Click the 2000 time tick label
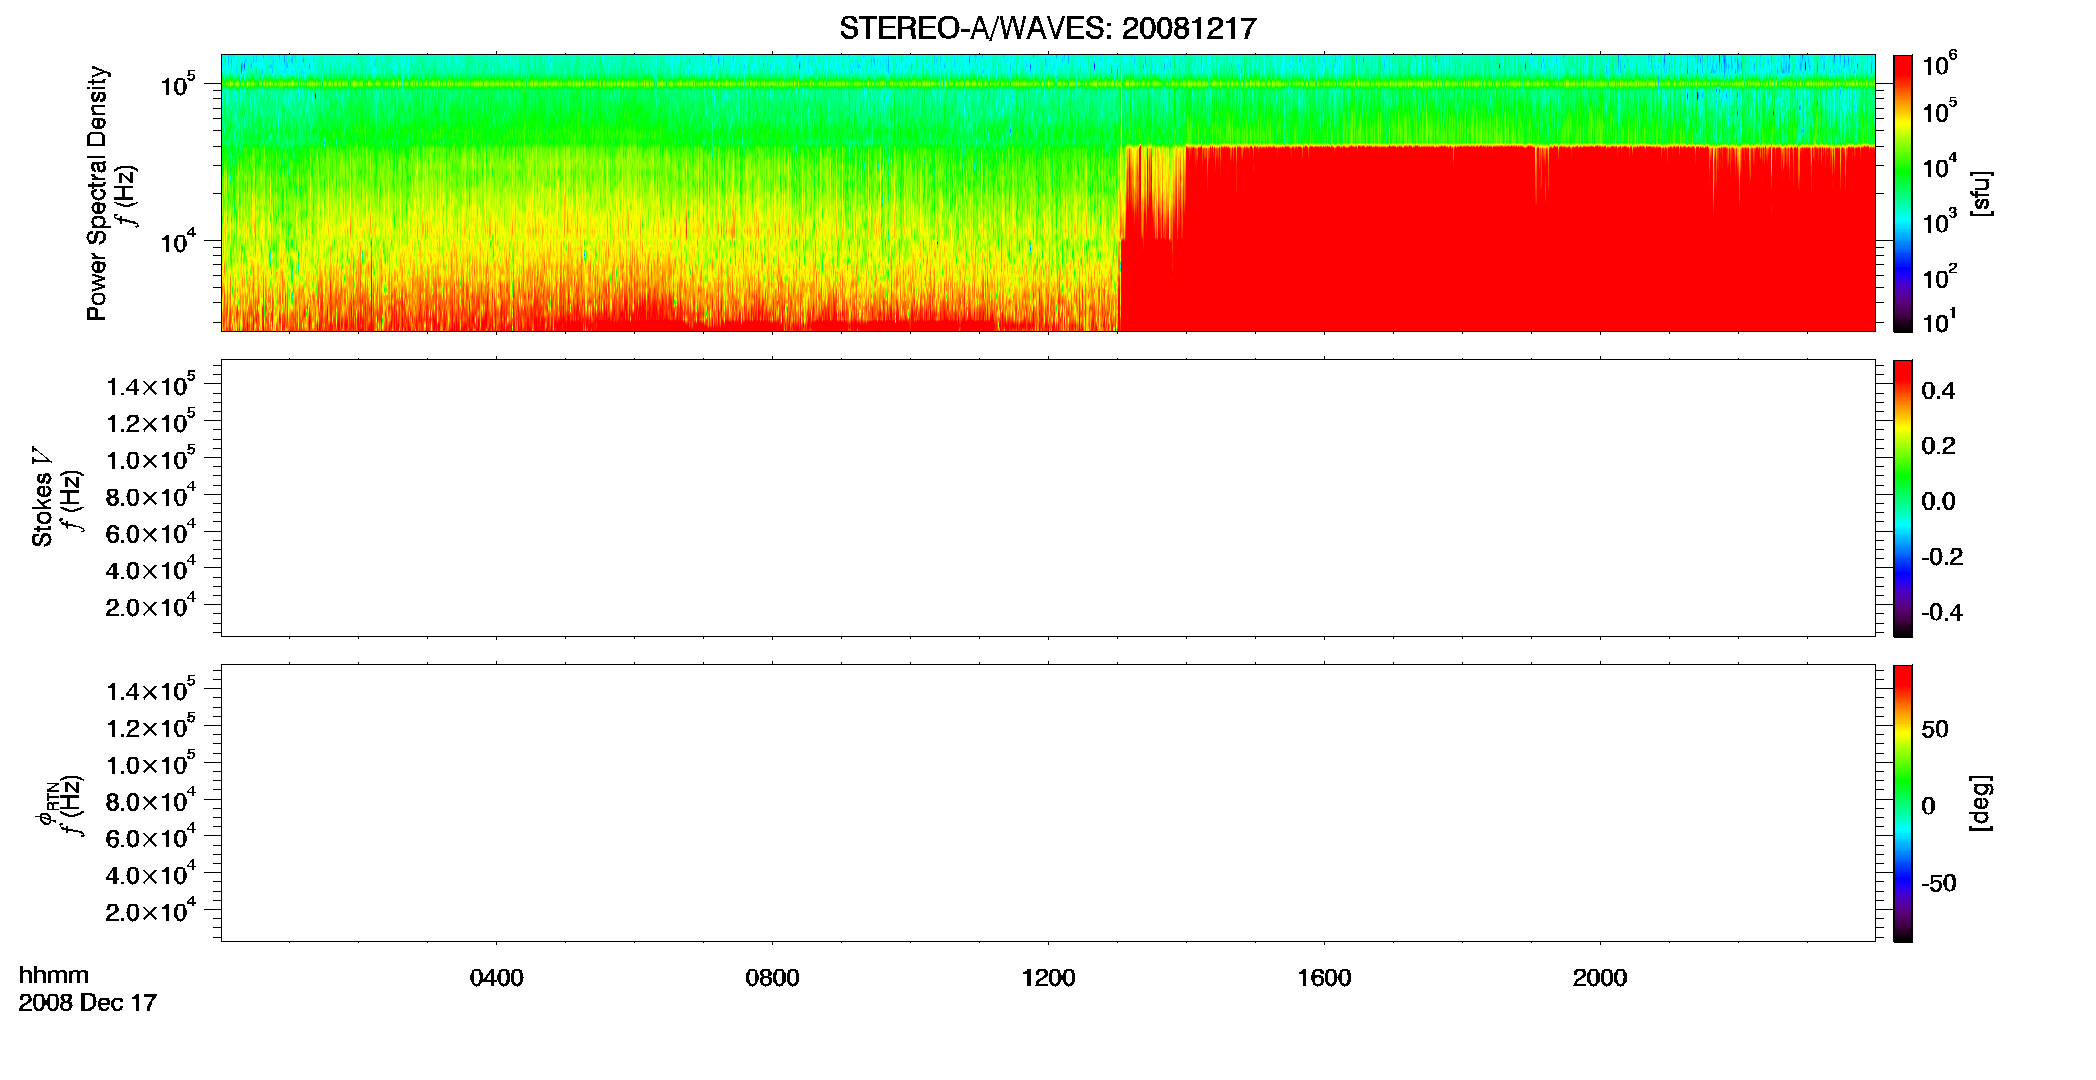 click(1600, 978)
